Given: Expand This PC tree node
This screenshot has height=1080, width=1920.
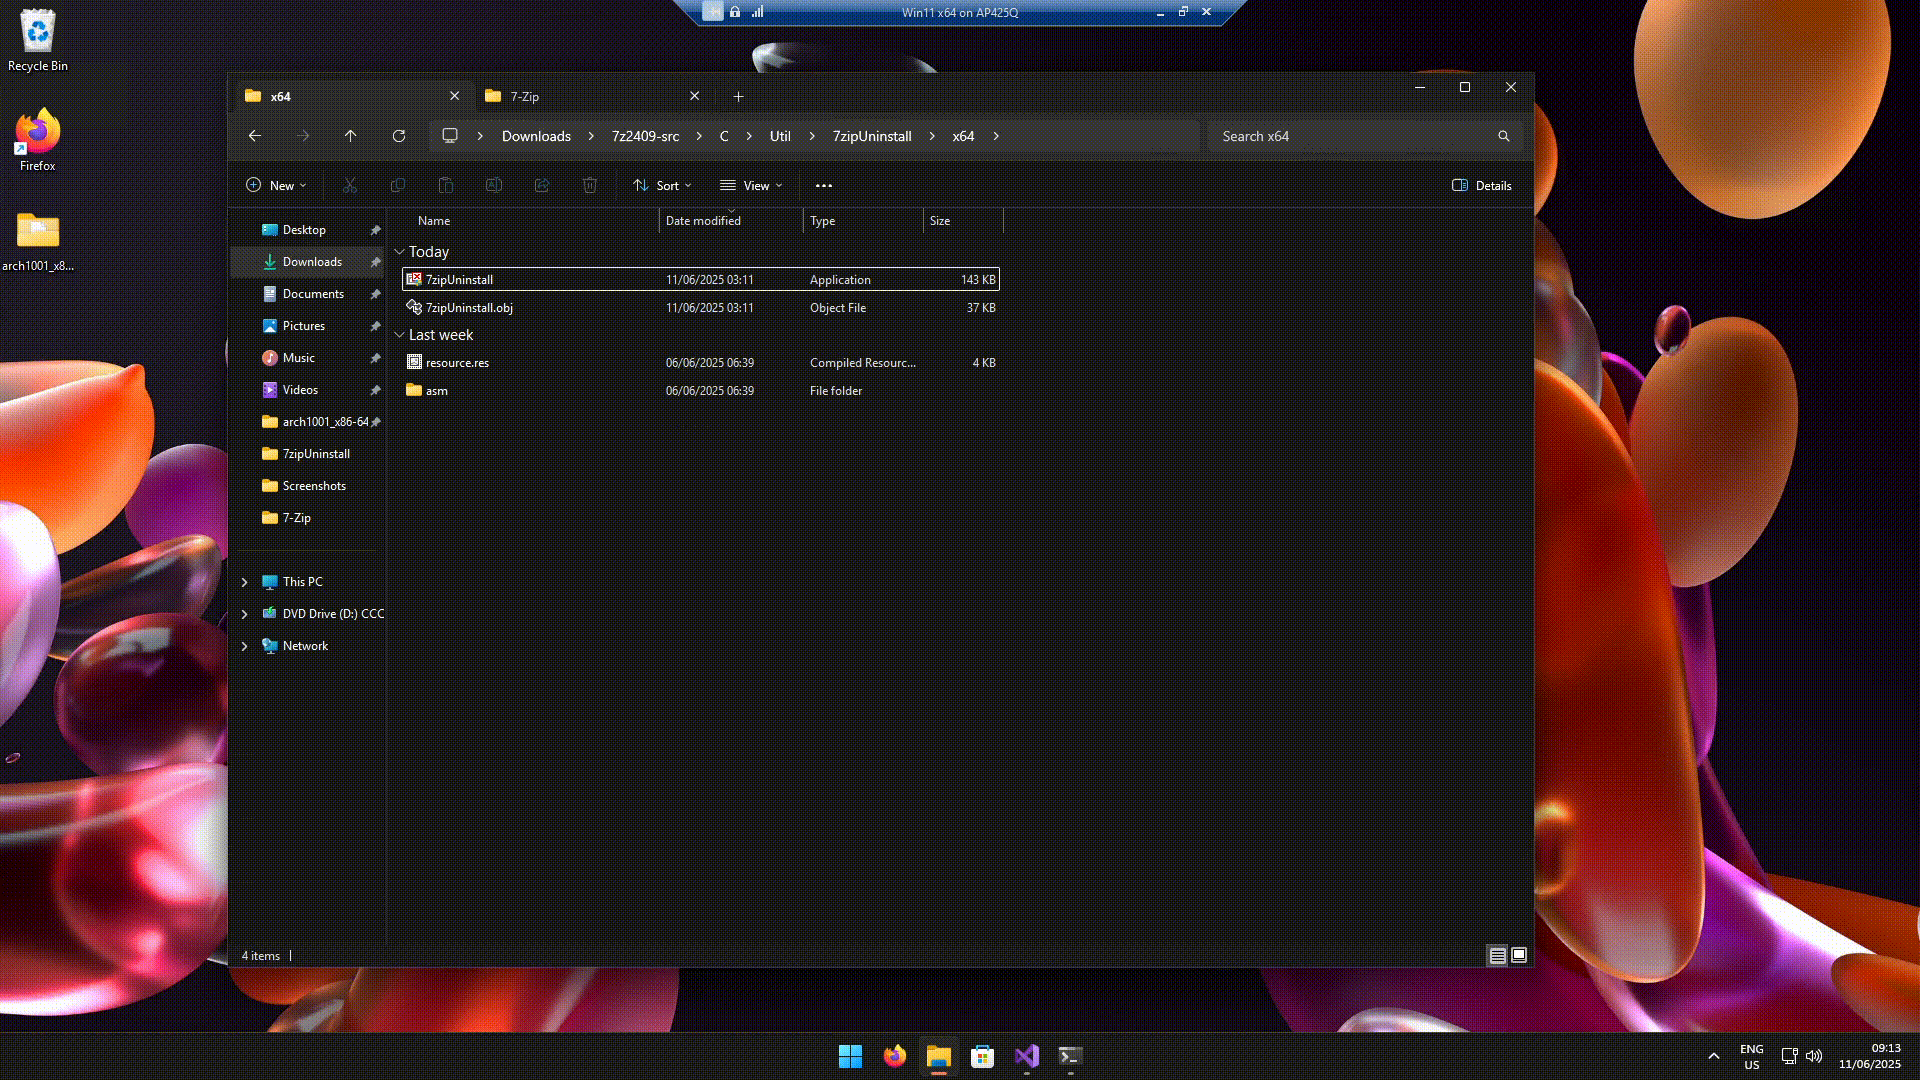Looking at the screenshot, I should pyautogui.click(x=244, y=582).
